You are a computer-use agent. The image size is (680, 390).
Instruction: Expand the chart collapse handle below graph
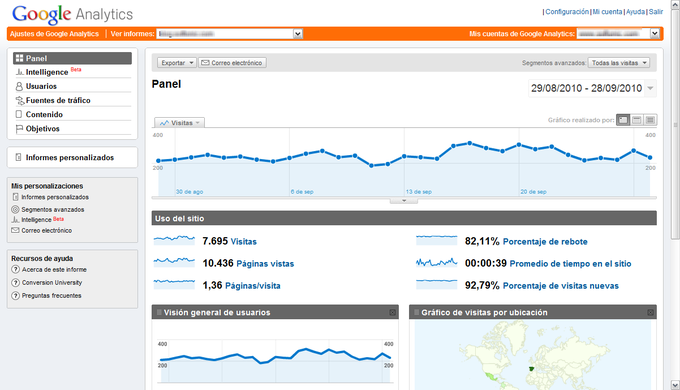point(404,201)
